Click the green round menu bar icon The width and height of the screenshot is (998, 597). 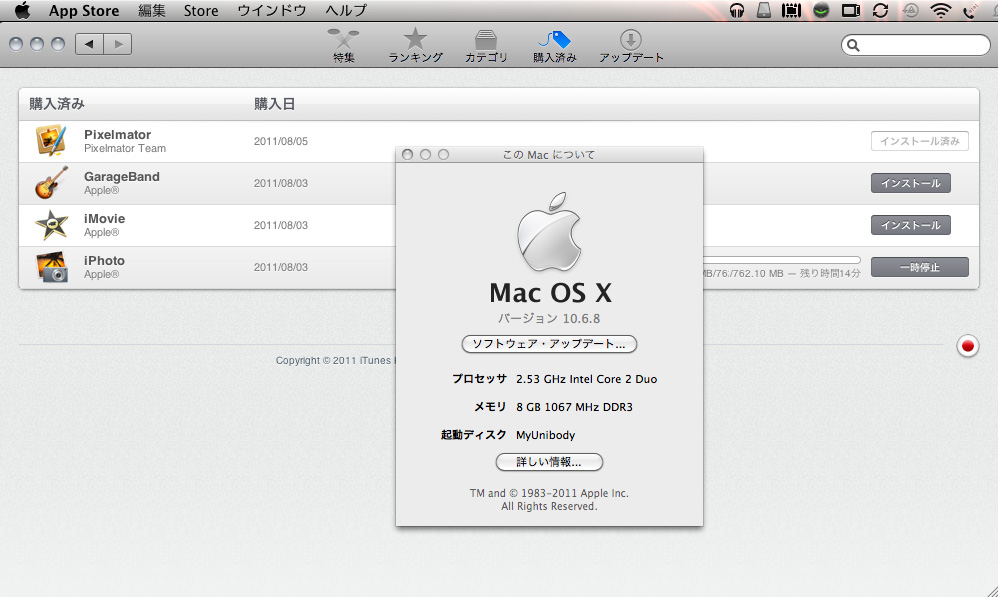point(821,10)
